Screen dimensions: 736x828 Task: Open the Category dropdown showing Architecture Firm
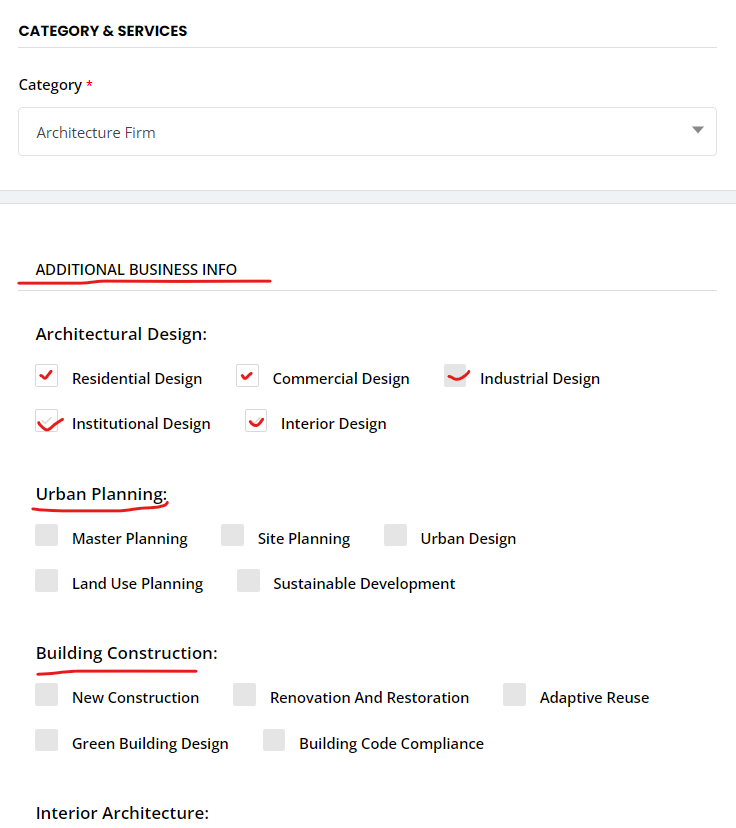pos(367,131)
